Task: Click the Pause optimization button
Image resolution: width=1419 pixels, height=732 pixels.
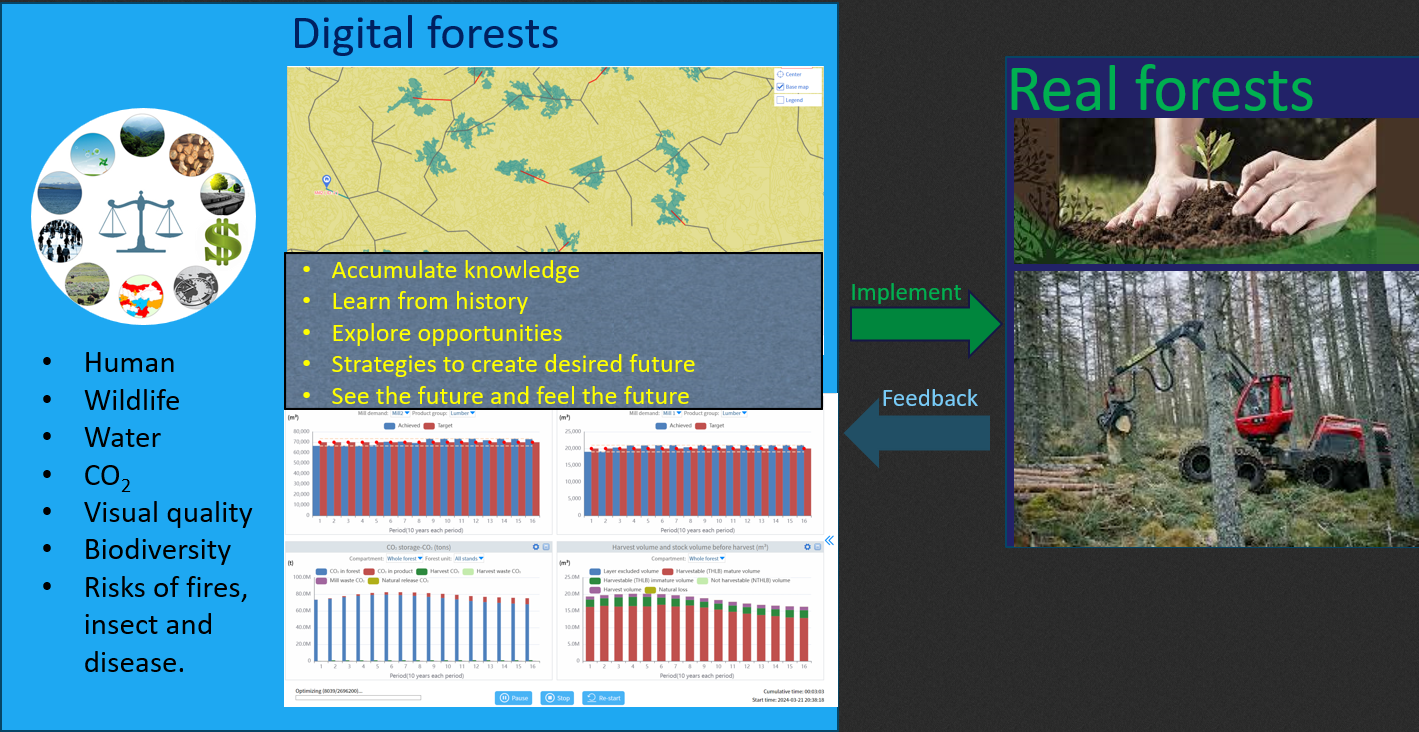Action: pos(513,698)
